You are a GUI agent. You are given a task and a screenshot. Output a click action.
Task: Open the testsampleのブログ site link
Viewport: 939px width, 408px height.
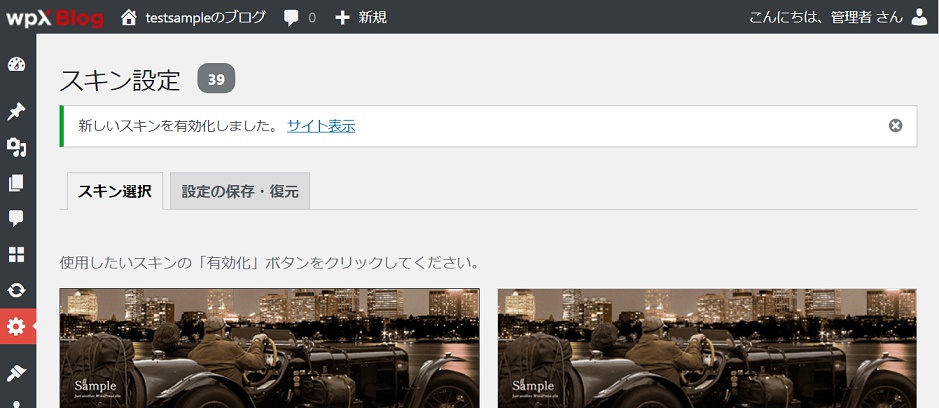[x=205, y=17]
